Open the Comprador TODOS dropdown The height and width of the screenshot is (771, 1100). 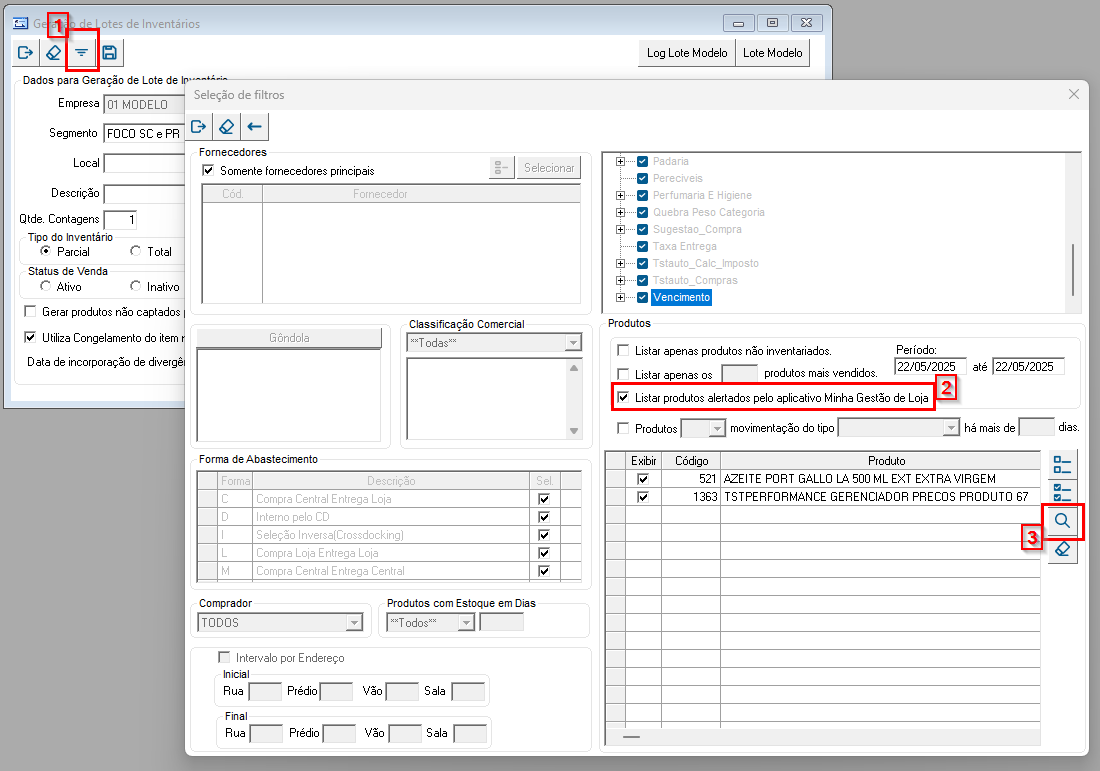point(354,623)
